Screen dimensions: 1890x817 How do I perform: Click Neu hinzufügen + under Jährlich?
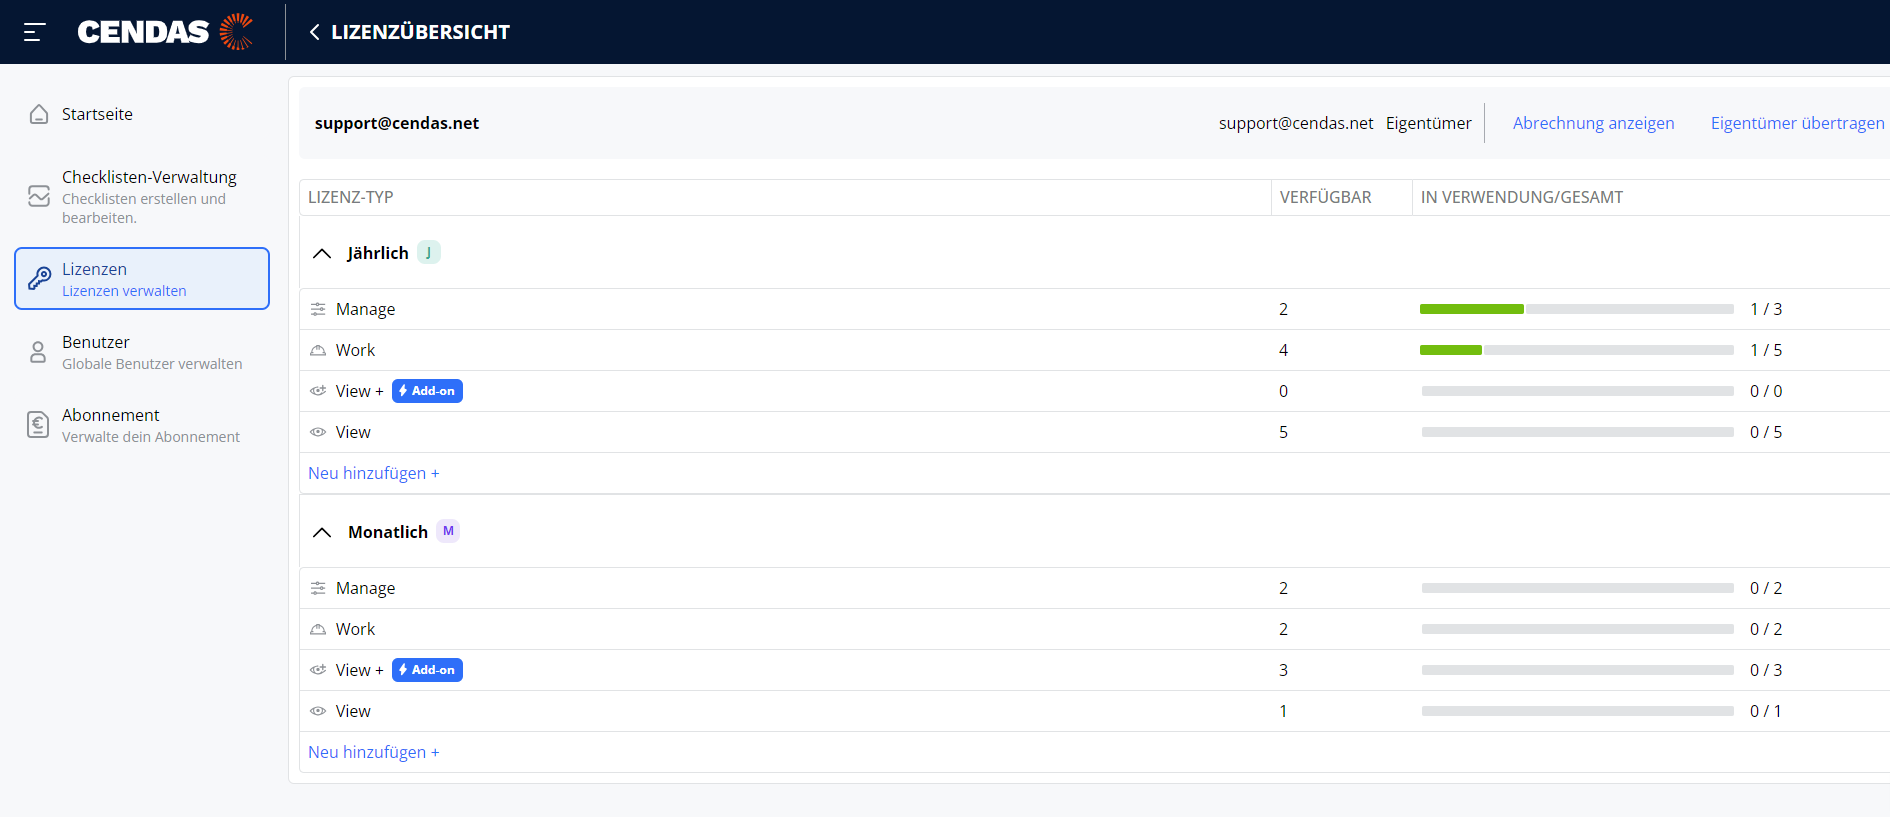tap(373, 473)
